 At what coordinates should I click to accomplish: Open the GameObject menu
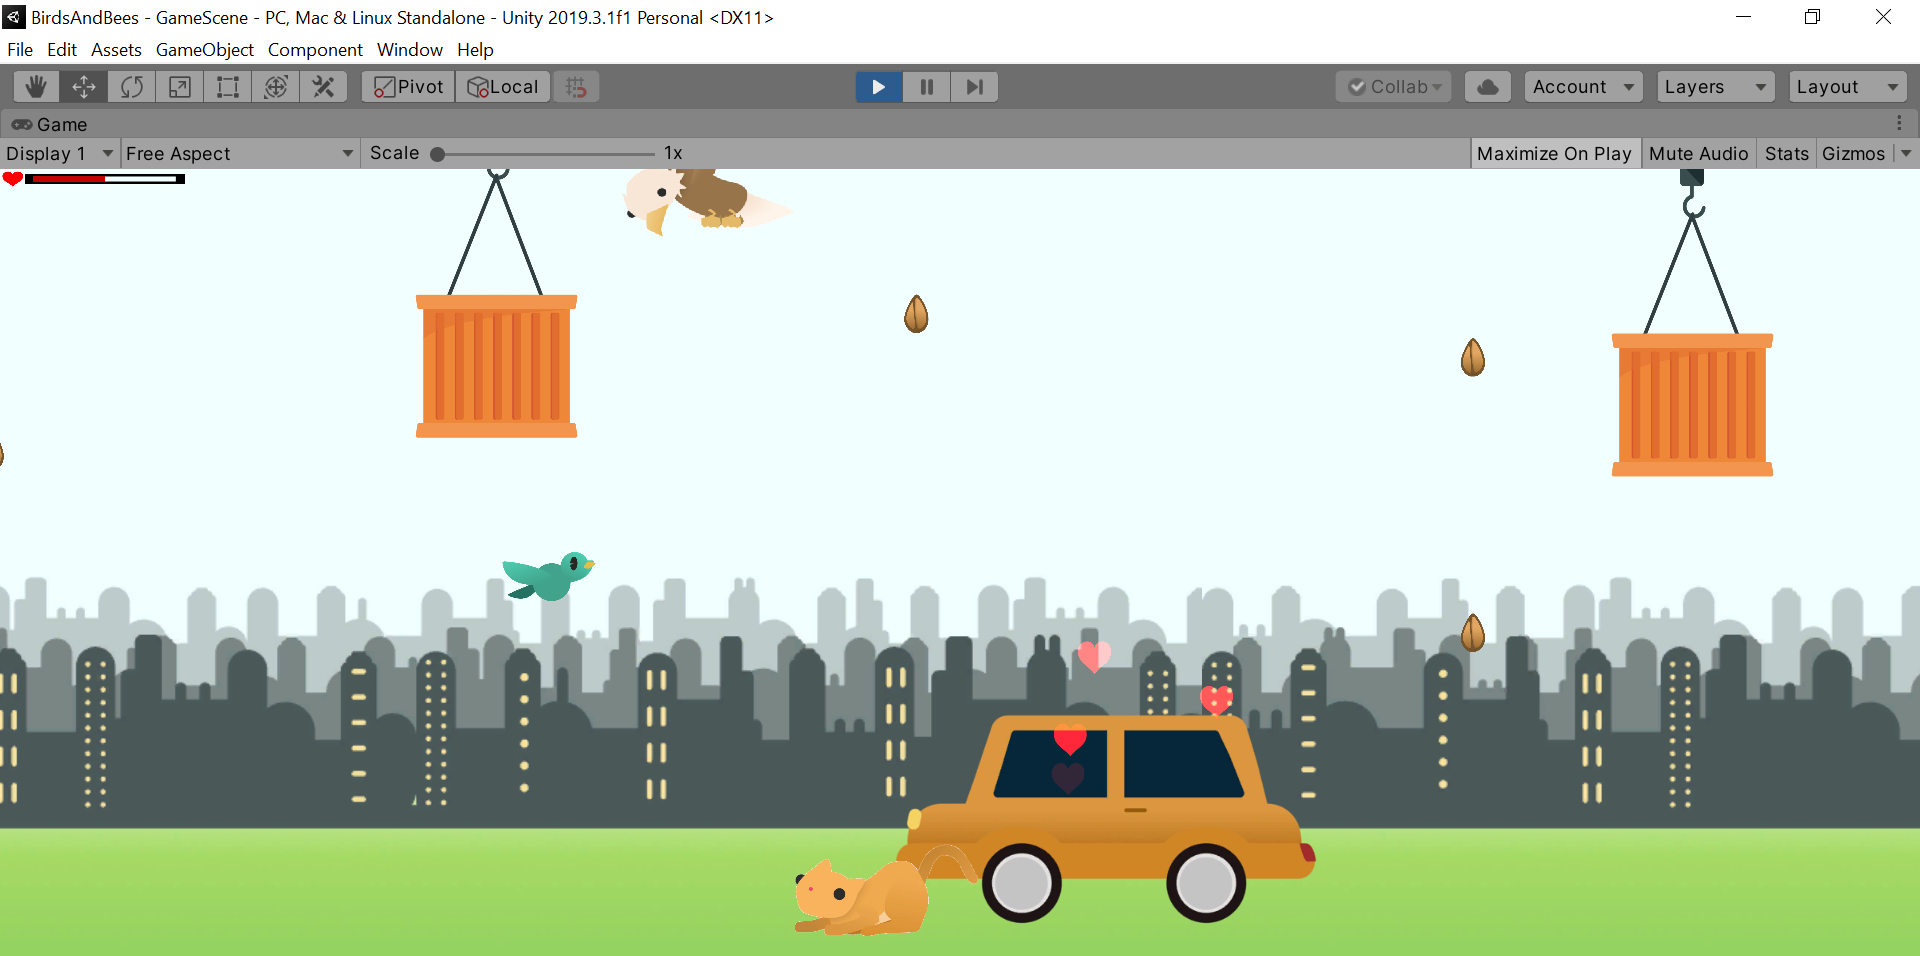point(204,49)
